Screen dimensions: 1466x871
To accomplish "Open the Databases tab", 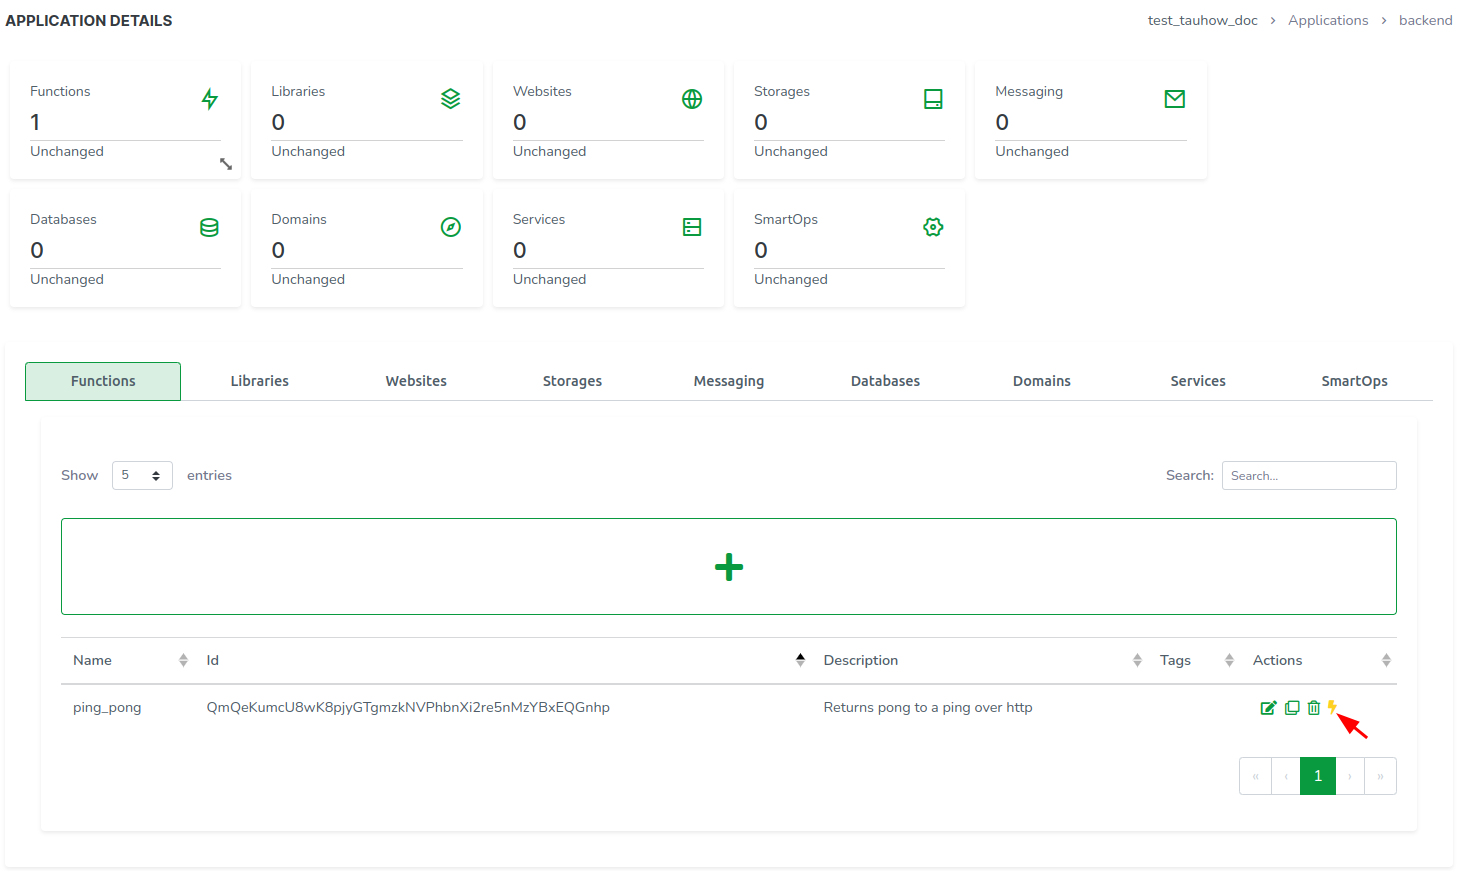I will tap(885, 381).
